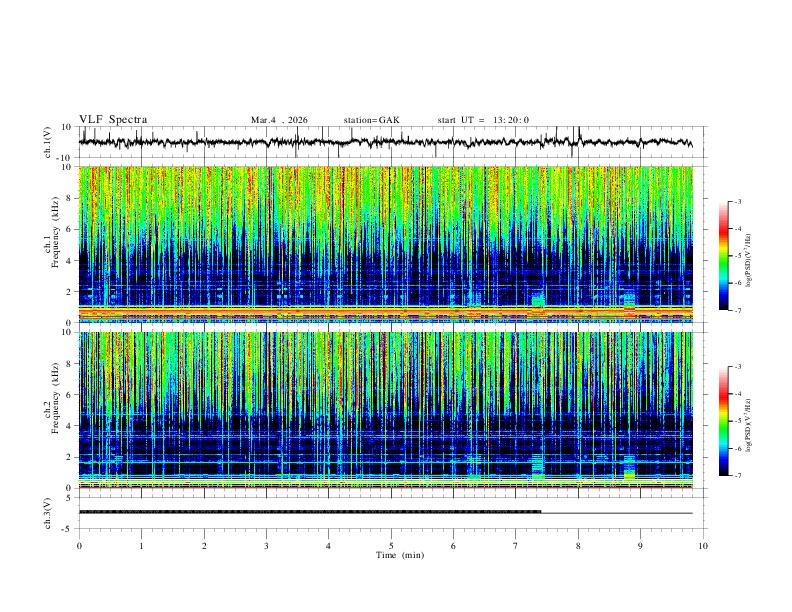Image resolution: width=792 pixels, height=612 pixels.
Task: Click inside the ch.1 spectrogram panel
Action: coord(386,244)
